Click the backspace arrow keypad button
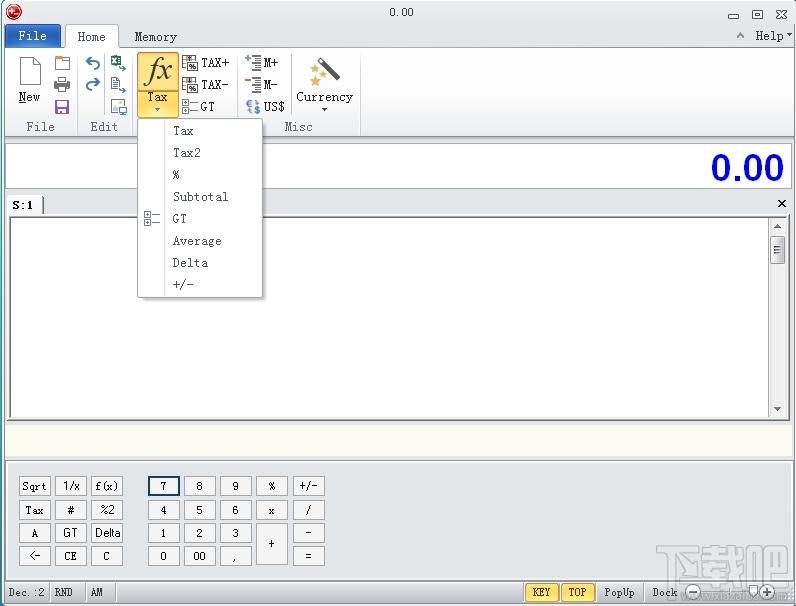Viewport: 796px width, 606px height. (x=35, y=556)
